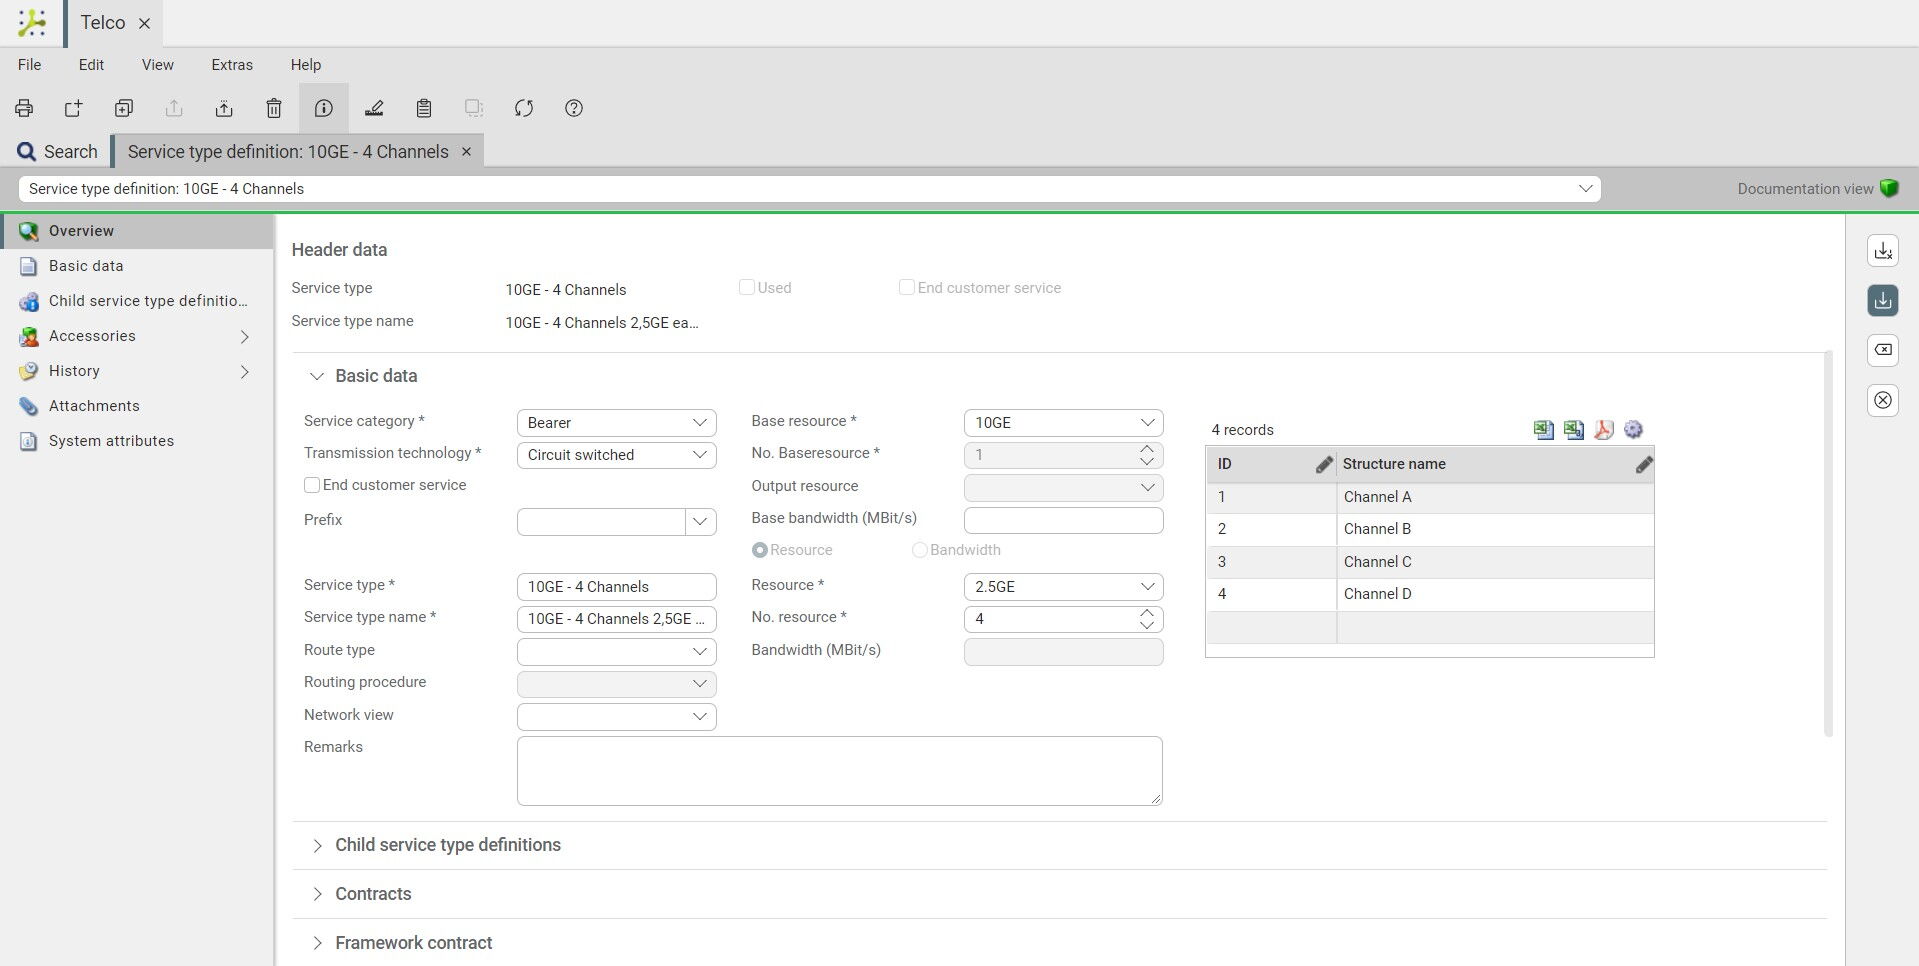Open table settings gear icon
Image resolution: width=1919 pixels, height=966 pixels.
[x=1633, y=430]
